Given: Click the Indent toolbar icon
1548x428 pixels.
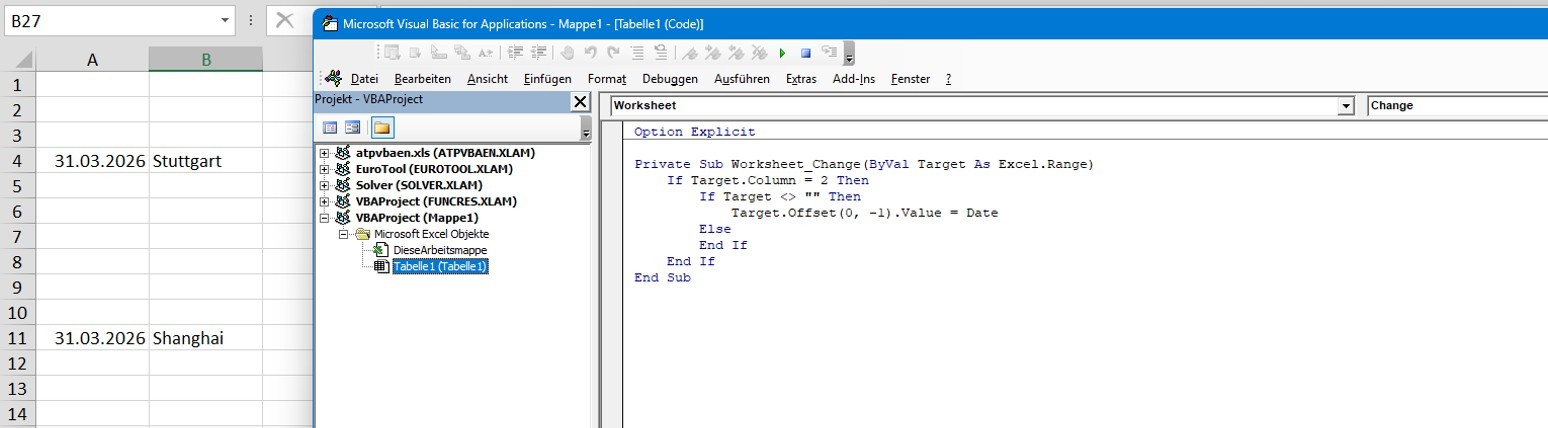Looking at the screenshot, I should (x=515, y=53).
